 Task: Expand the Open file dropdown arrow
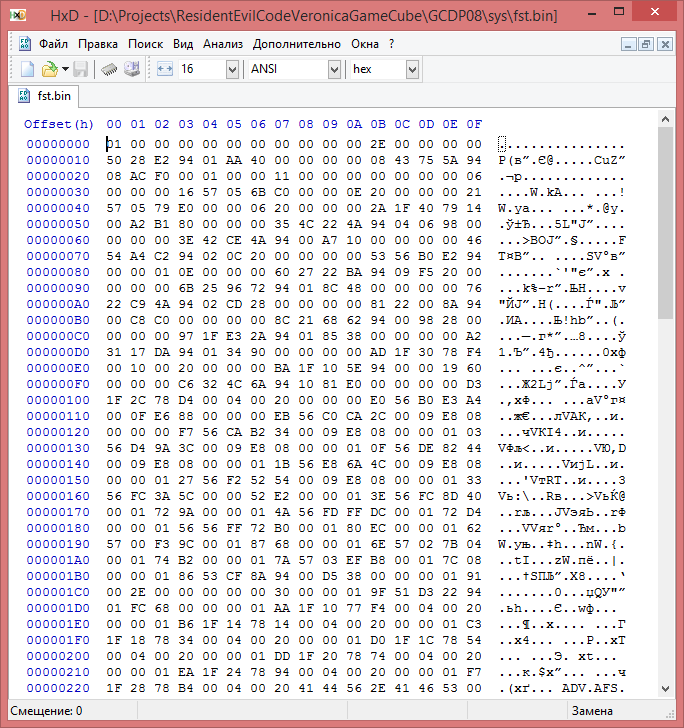[x=65, y=70]
